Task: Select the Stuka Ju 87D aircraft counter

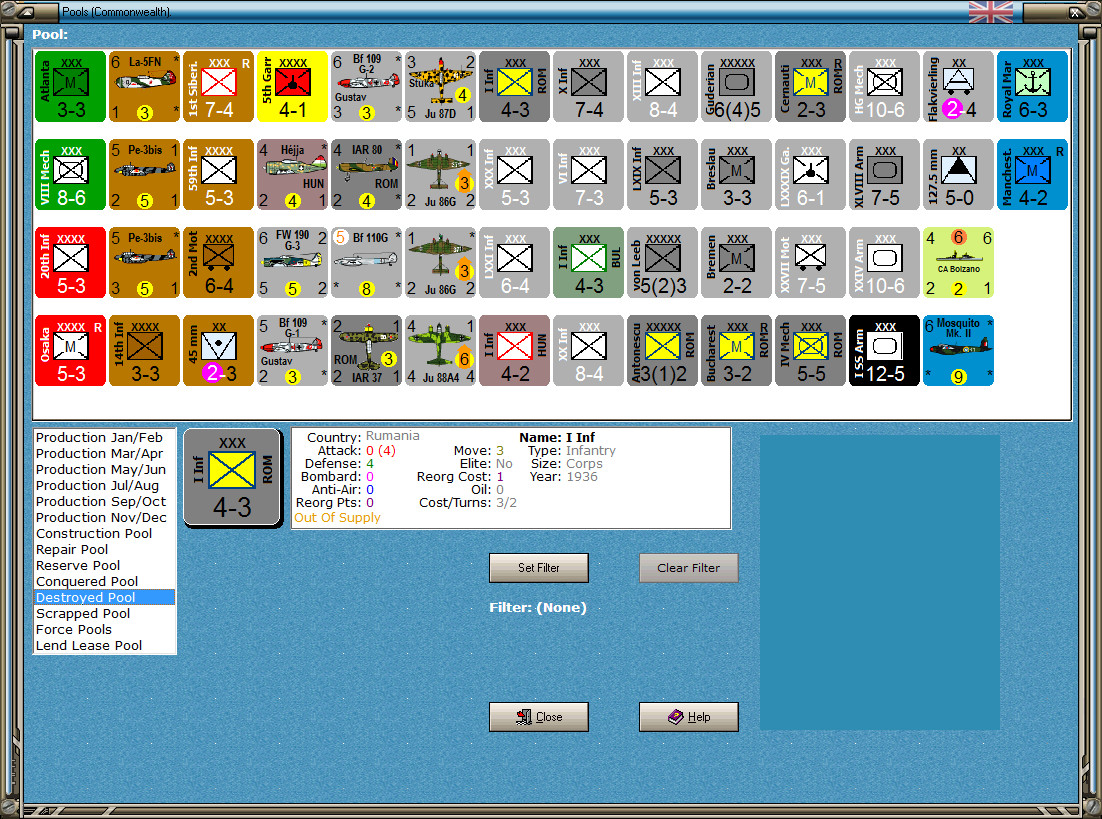Action: pos(440,86)
